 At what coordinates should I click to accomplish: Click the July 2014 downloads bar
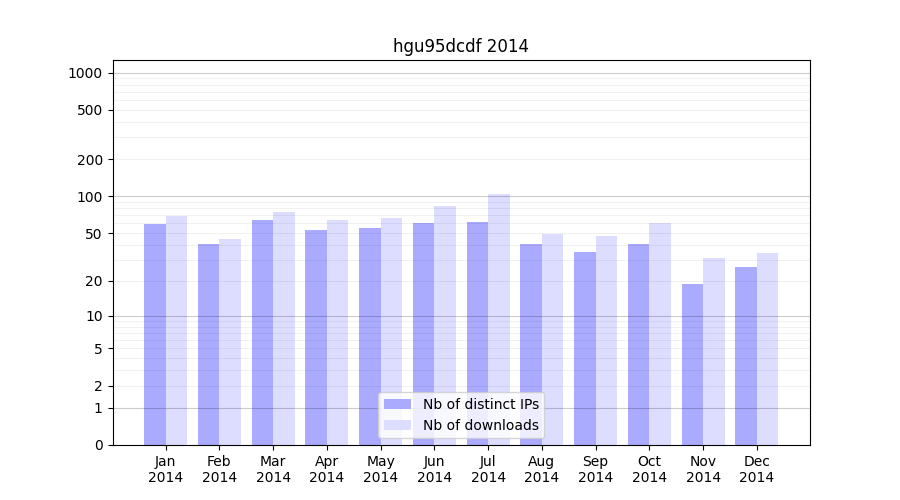(499, 320)
